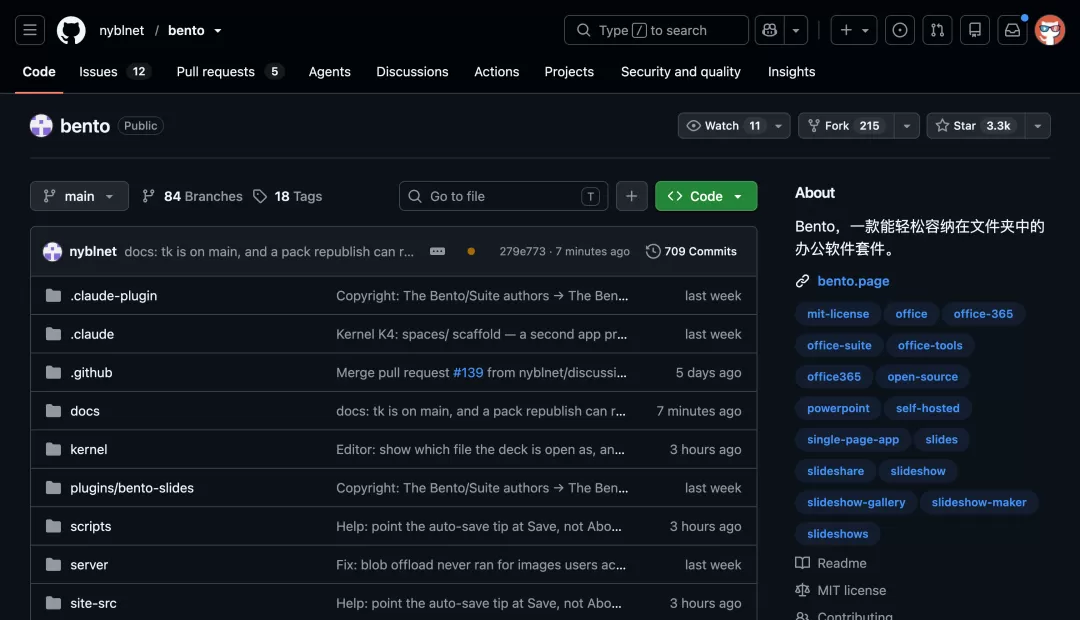View the orange commit status dot

click(471, 251)
